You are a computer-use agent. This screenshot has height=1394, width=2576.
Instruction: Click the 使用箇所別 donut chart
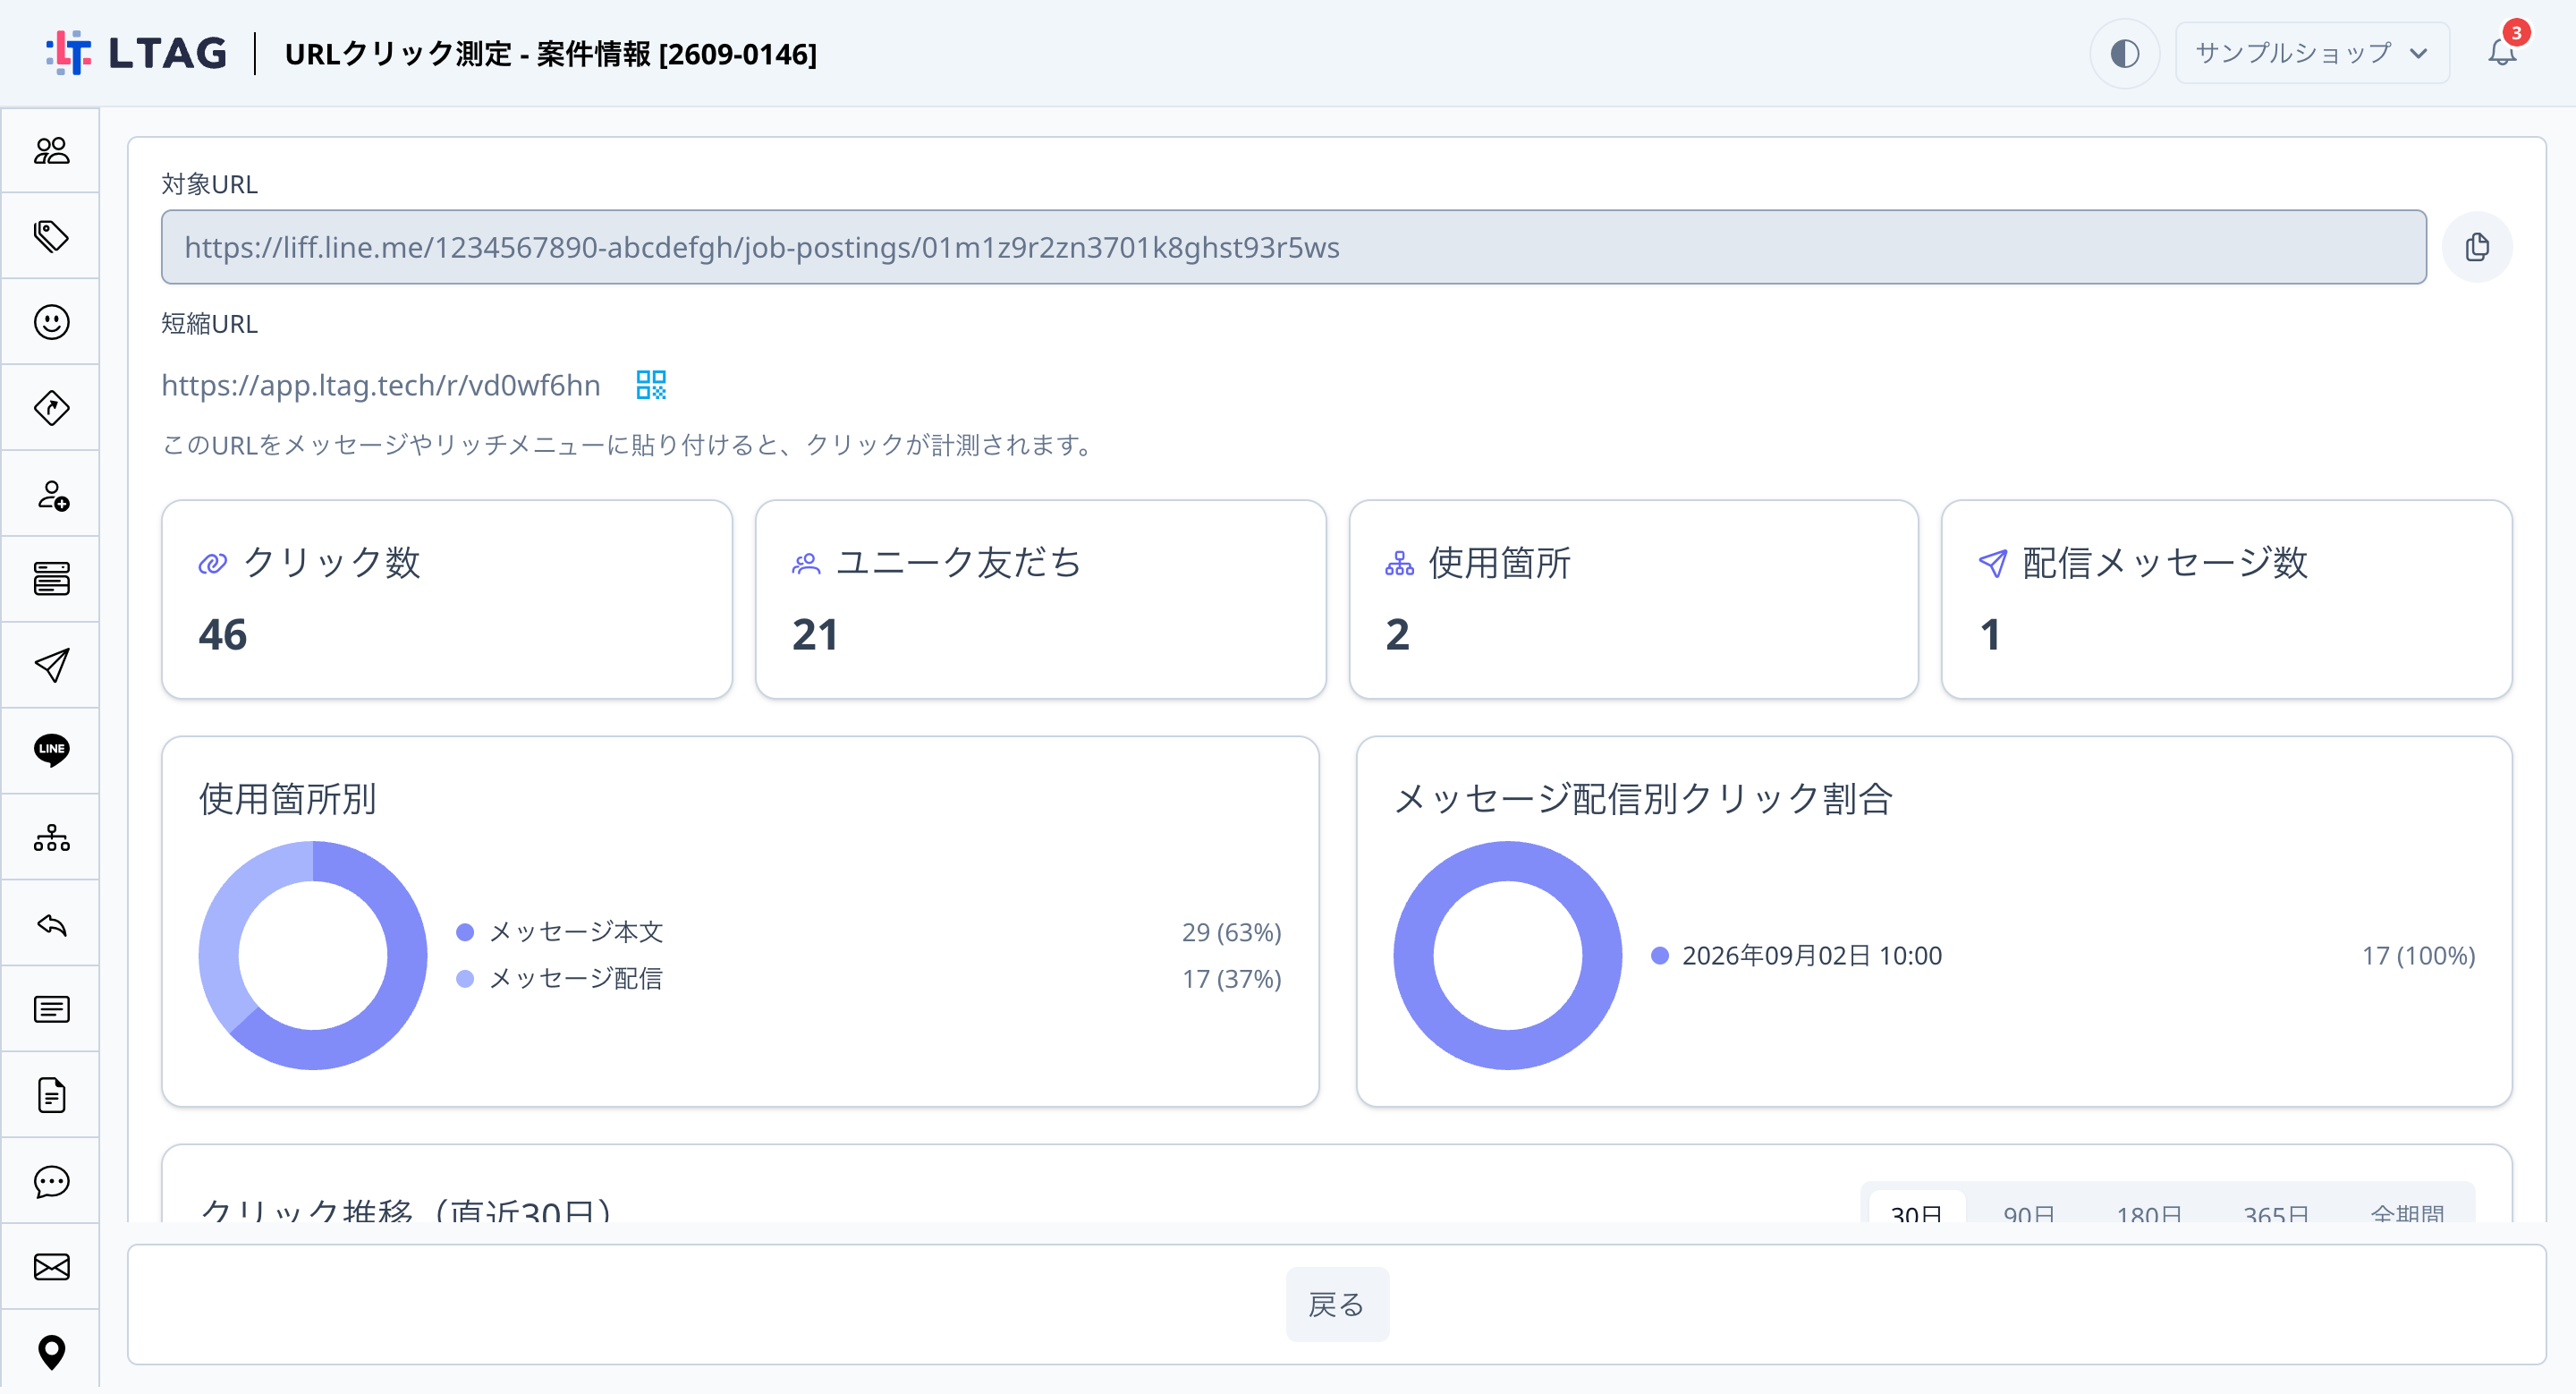click(313, 955)
